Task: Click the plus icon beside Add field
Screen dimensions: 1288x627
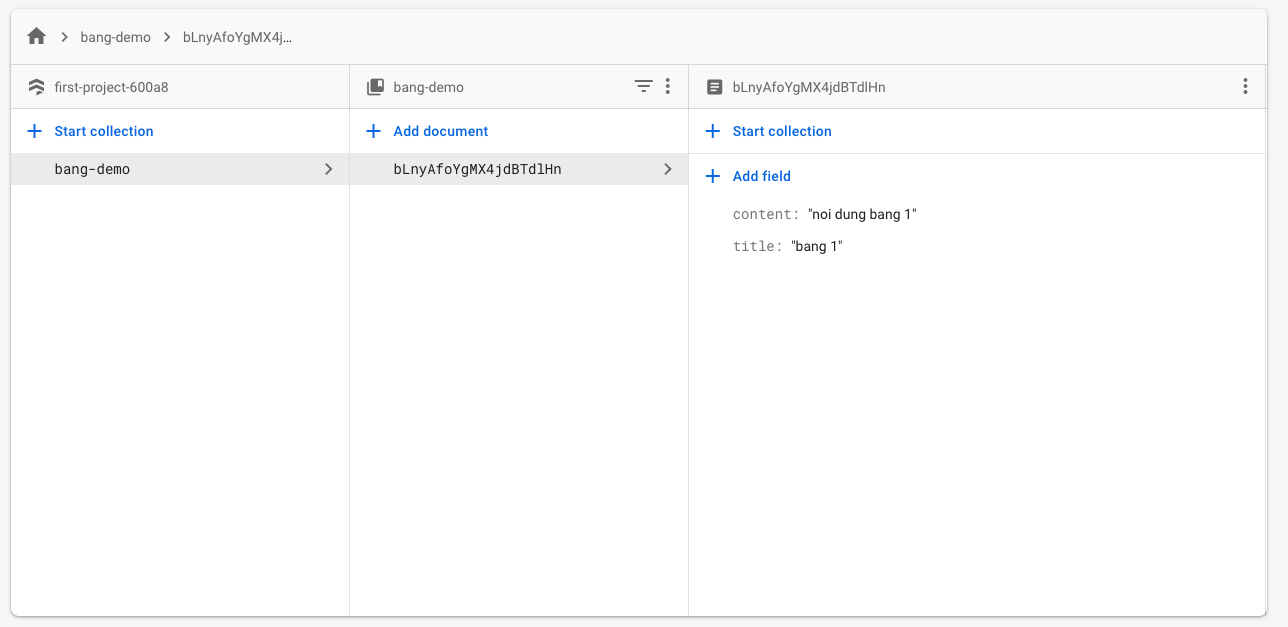Action: pos(712,176)
